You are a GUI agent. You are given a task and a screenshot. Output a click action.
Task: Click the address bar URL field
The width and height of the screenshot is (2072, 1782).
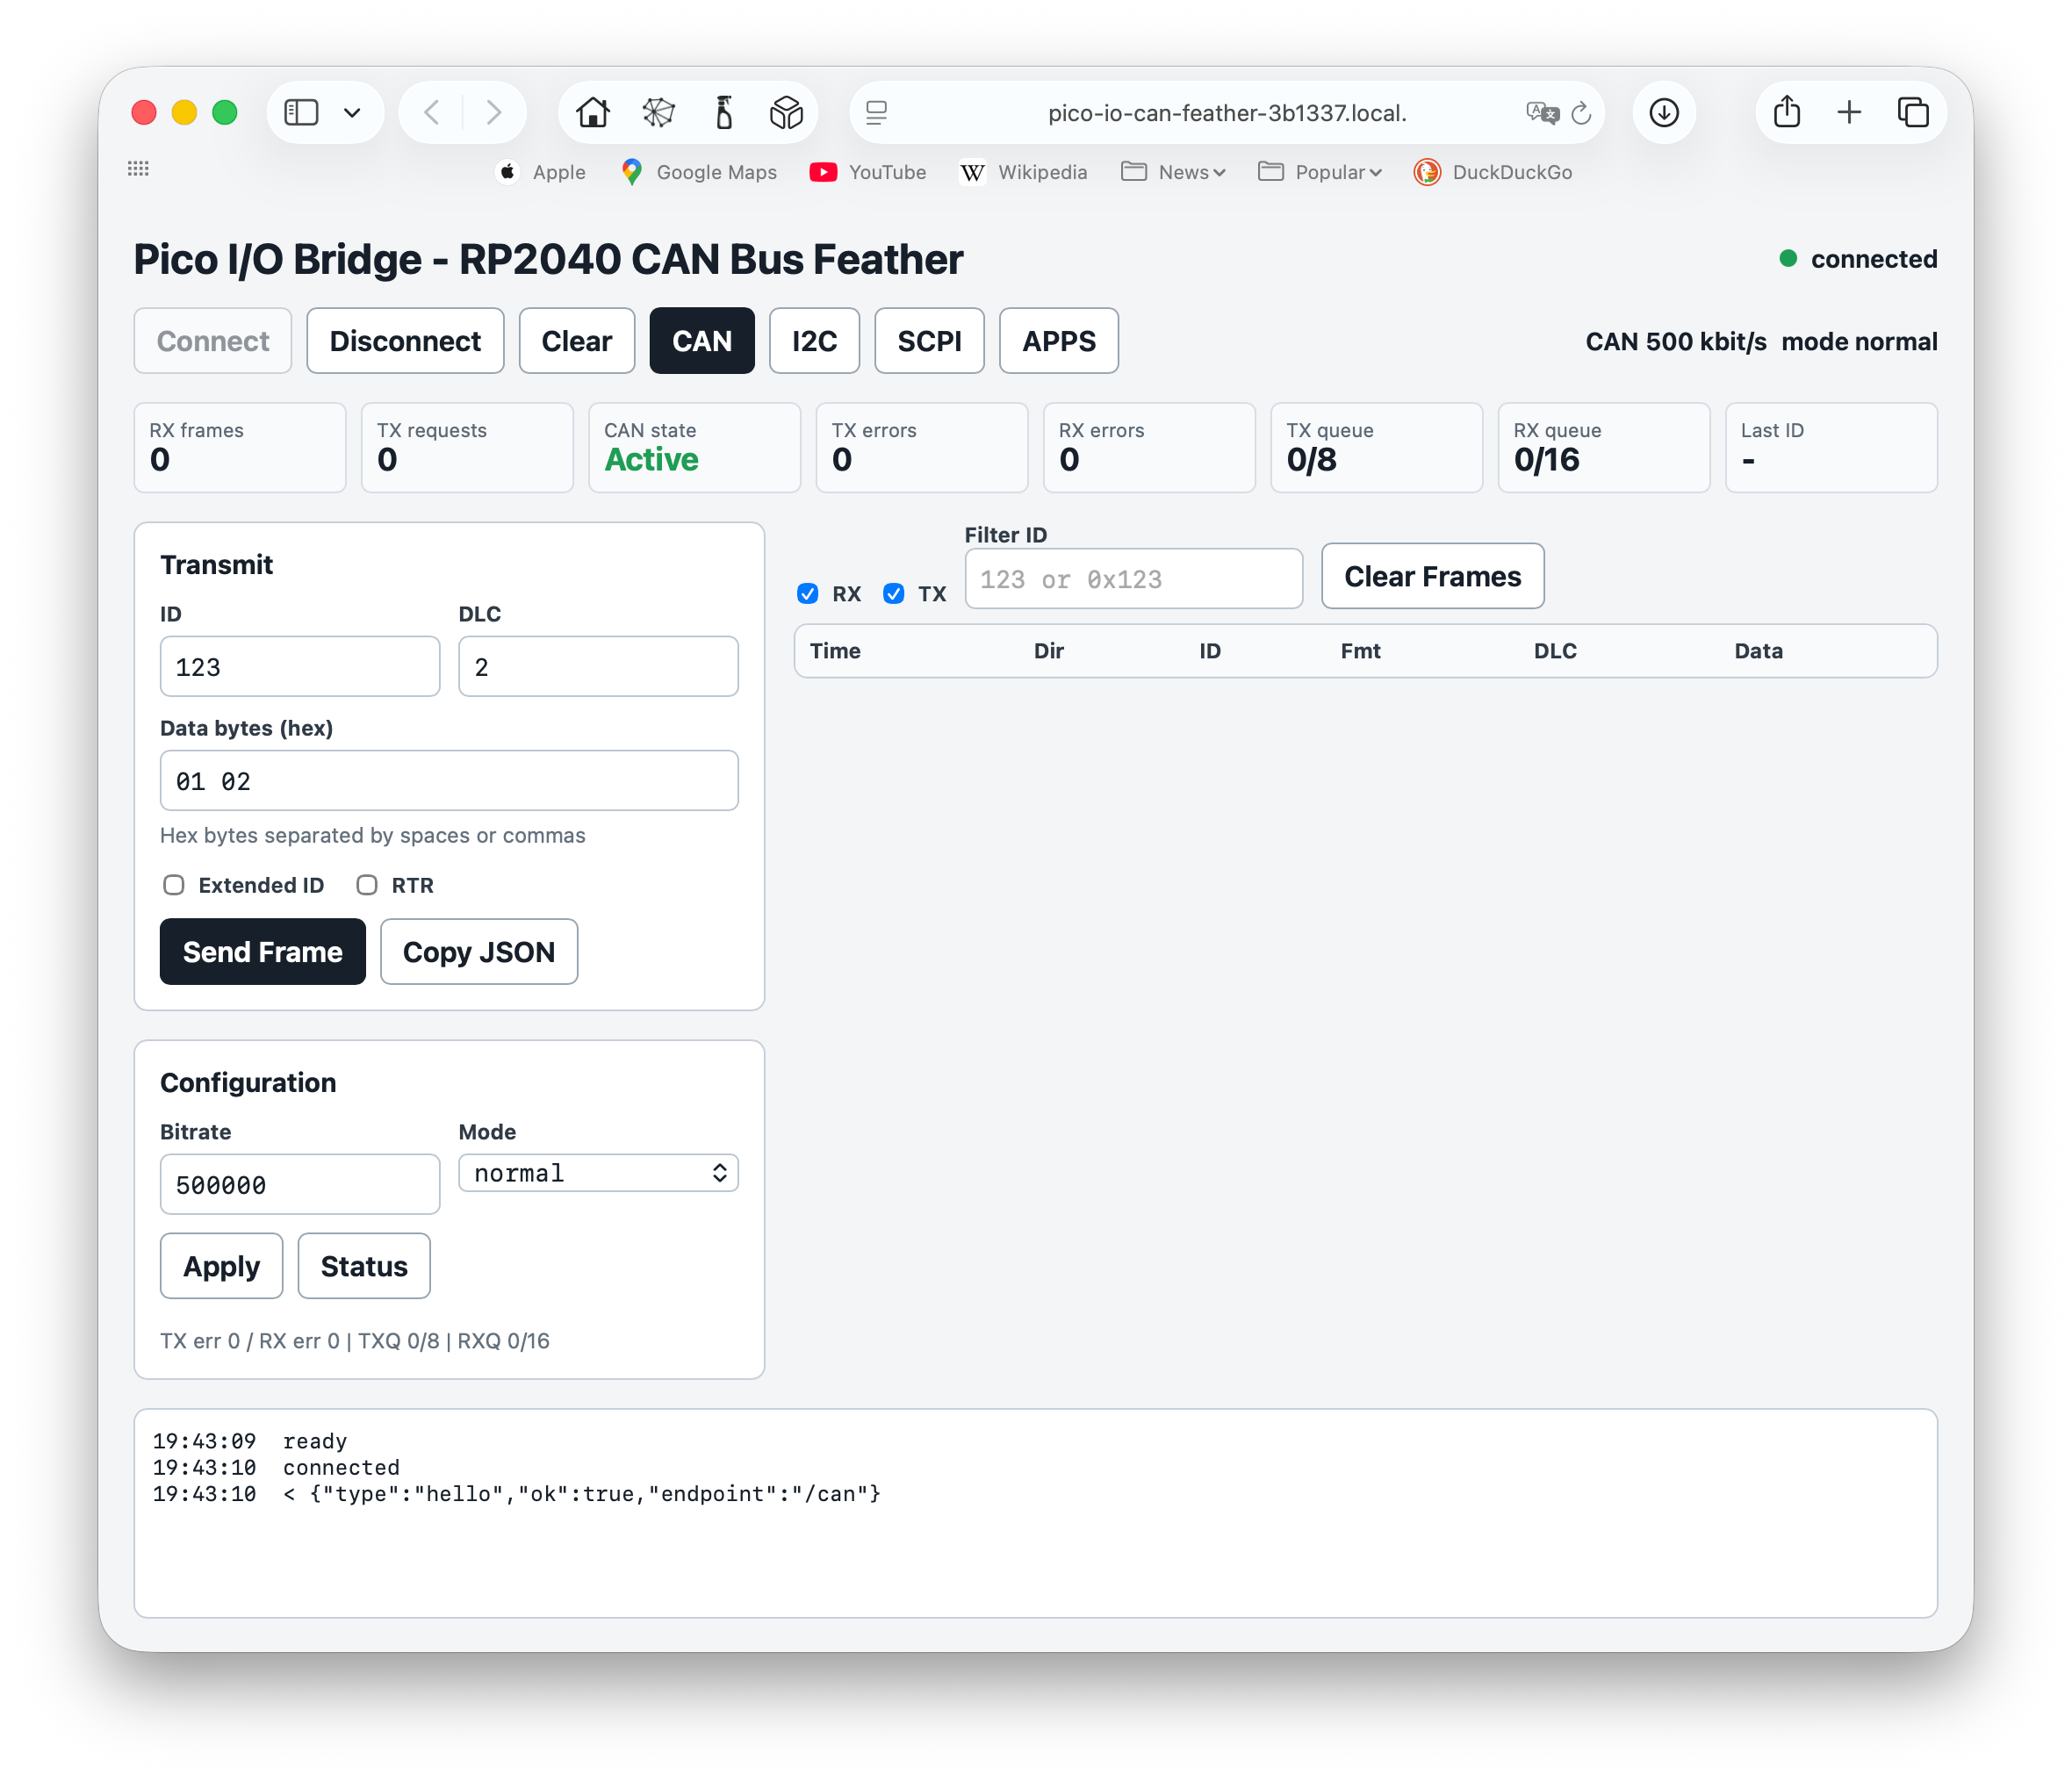click(x=1227, y=113)
